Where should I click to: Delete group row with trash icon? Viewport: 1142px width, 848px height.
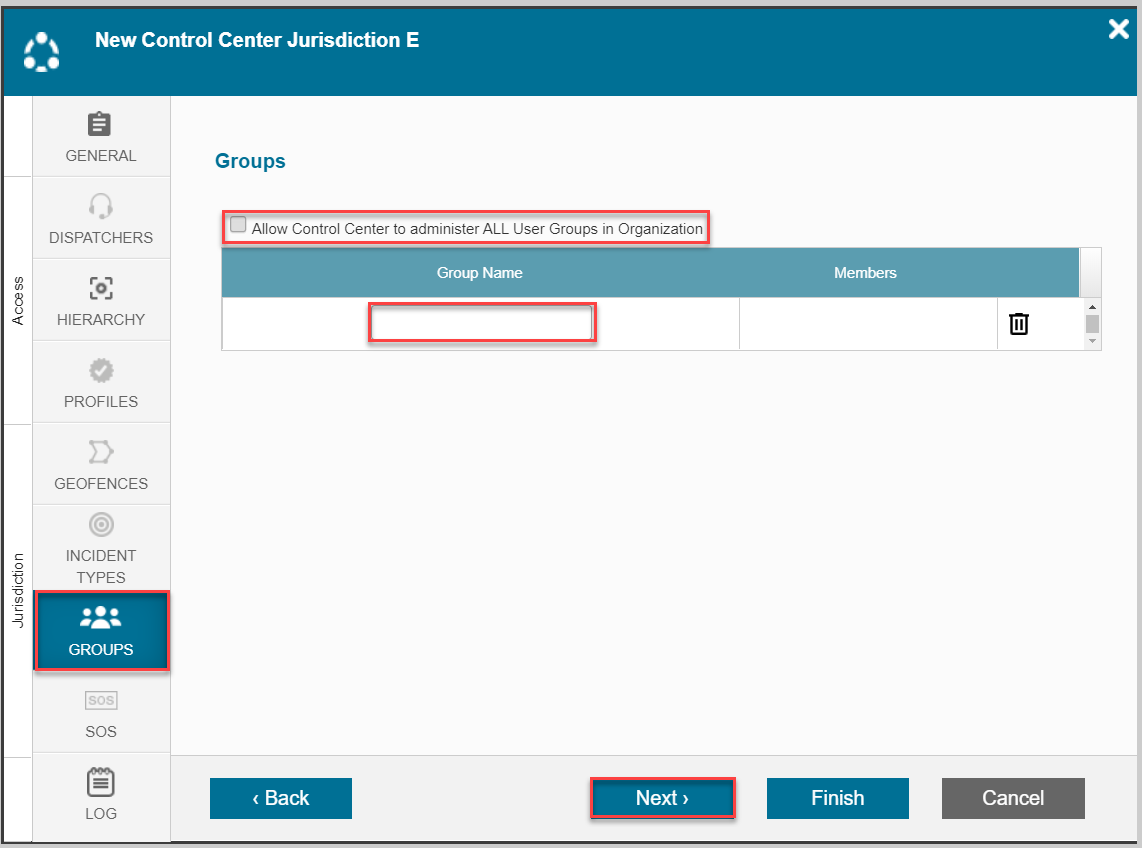[1018, 324]
